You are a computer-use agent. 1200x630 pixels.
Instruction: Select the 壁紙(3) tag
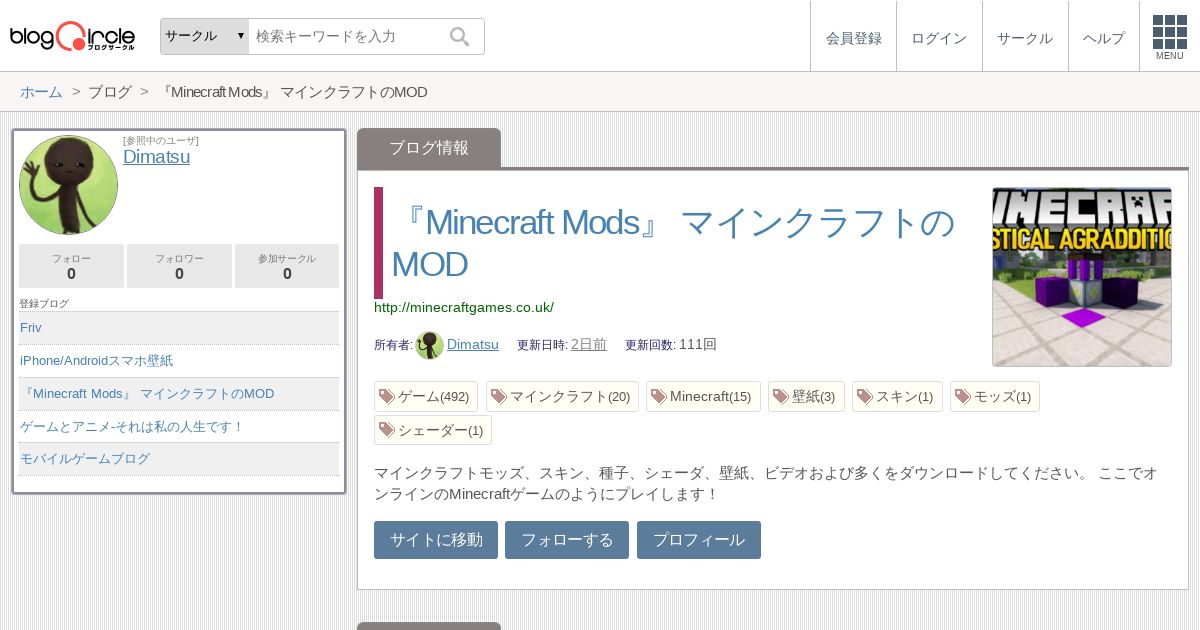coord(806,397)
